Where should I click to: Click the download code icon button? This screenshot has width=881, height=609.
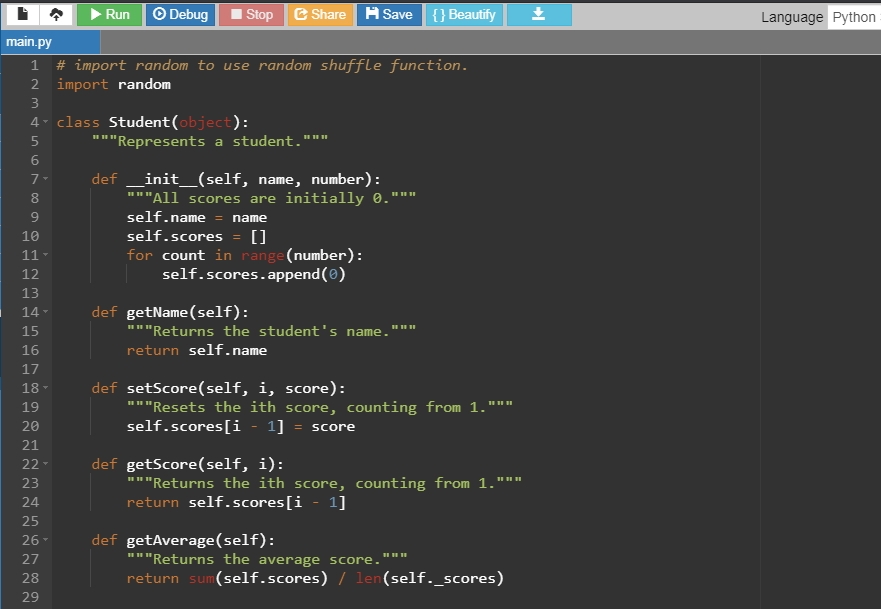tap(539, 15)
